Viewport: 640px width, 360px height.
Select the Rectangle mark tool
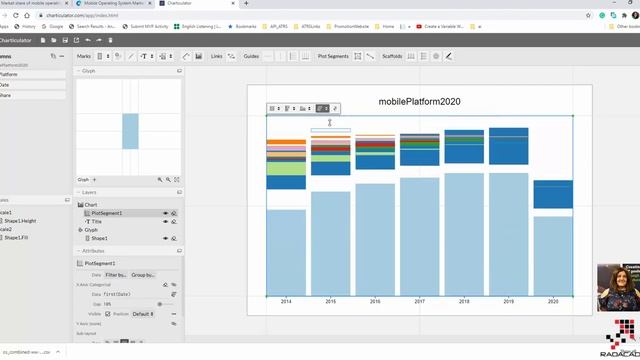pyautogui.click(x=100, y=56)
